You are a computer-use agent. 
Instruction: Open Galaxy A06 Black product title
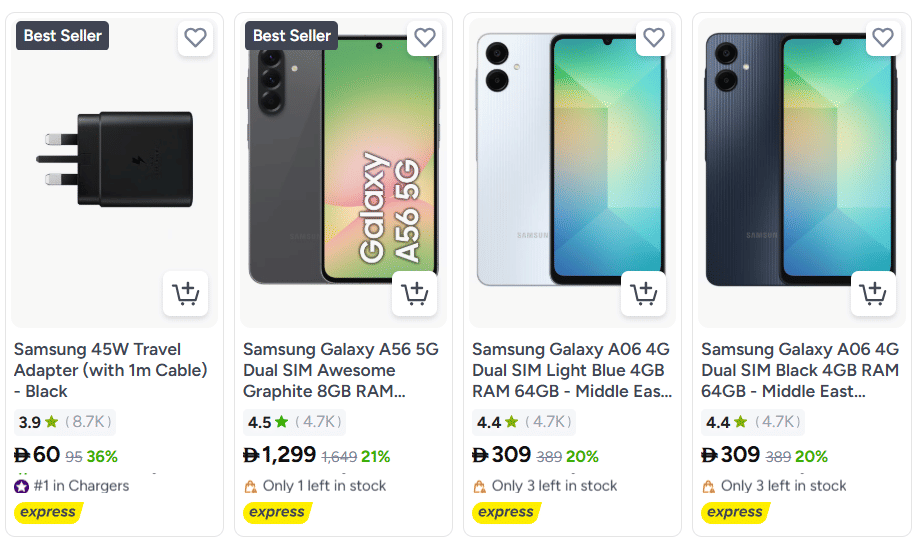(x=799, y=370)
